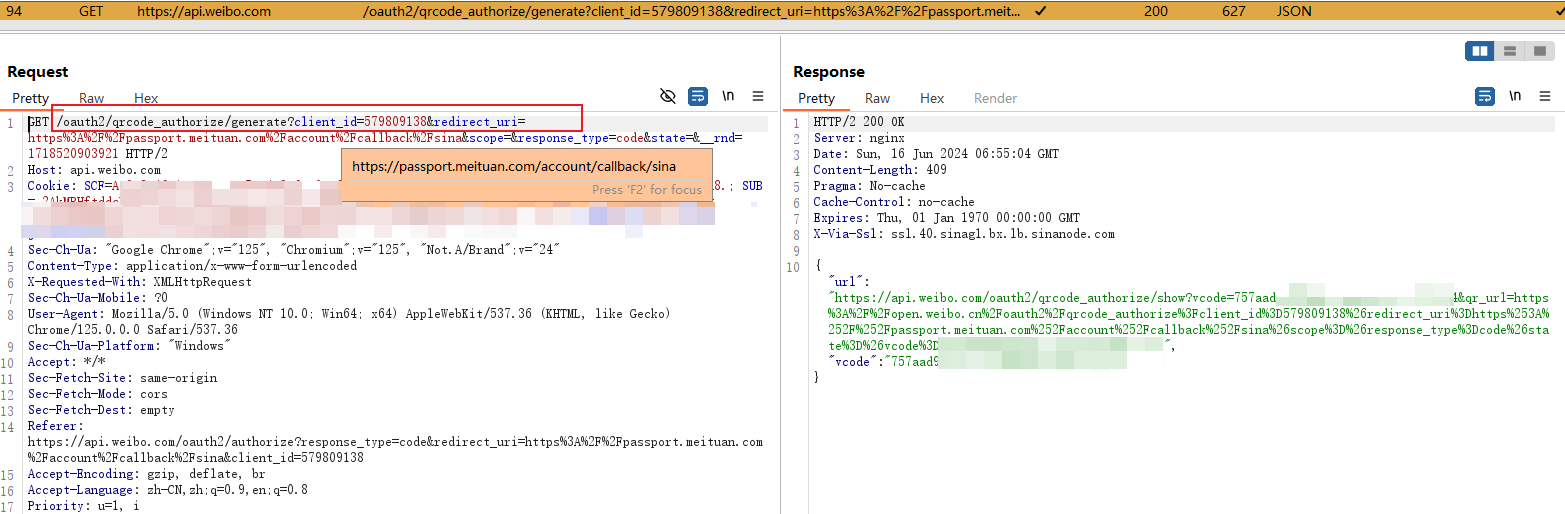Toggle word wrap in Request panel
1565x514 pixels.
(x=698, y=96)
